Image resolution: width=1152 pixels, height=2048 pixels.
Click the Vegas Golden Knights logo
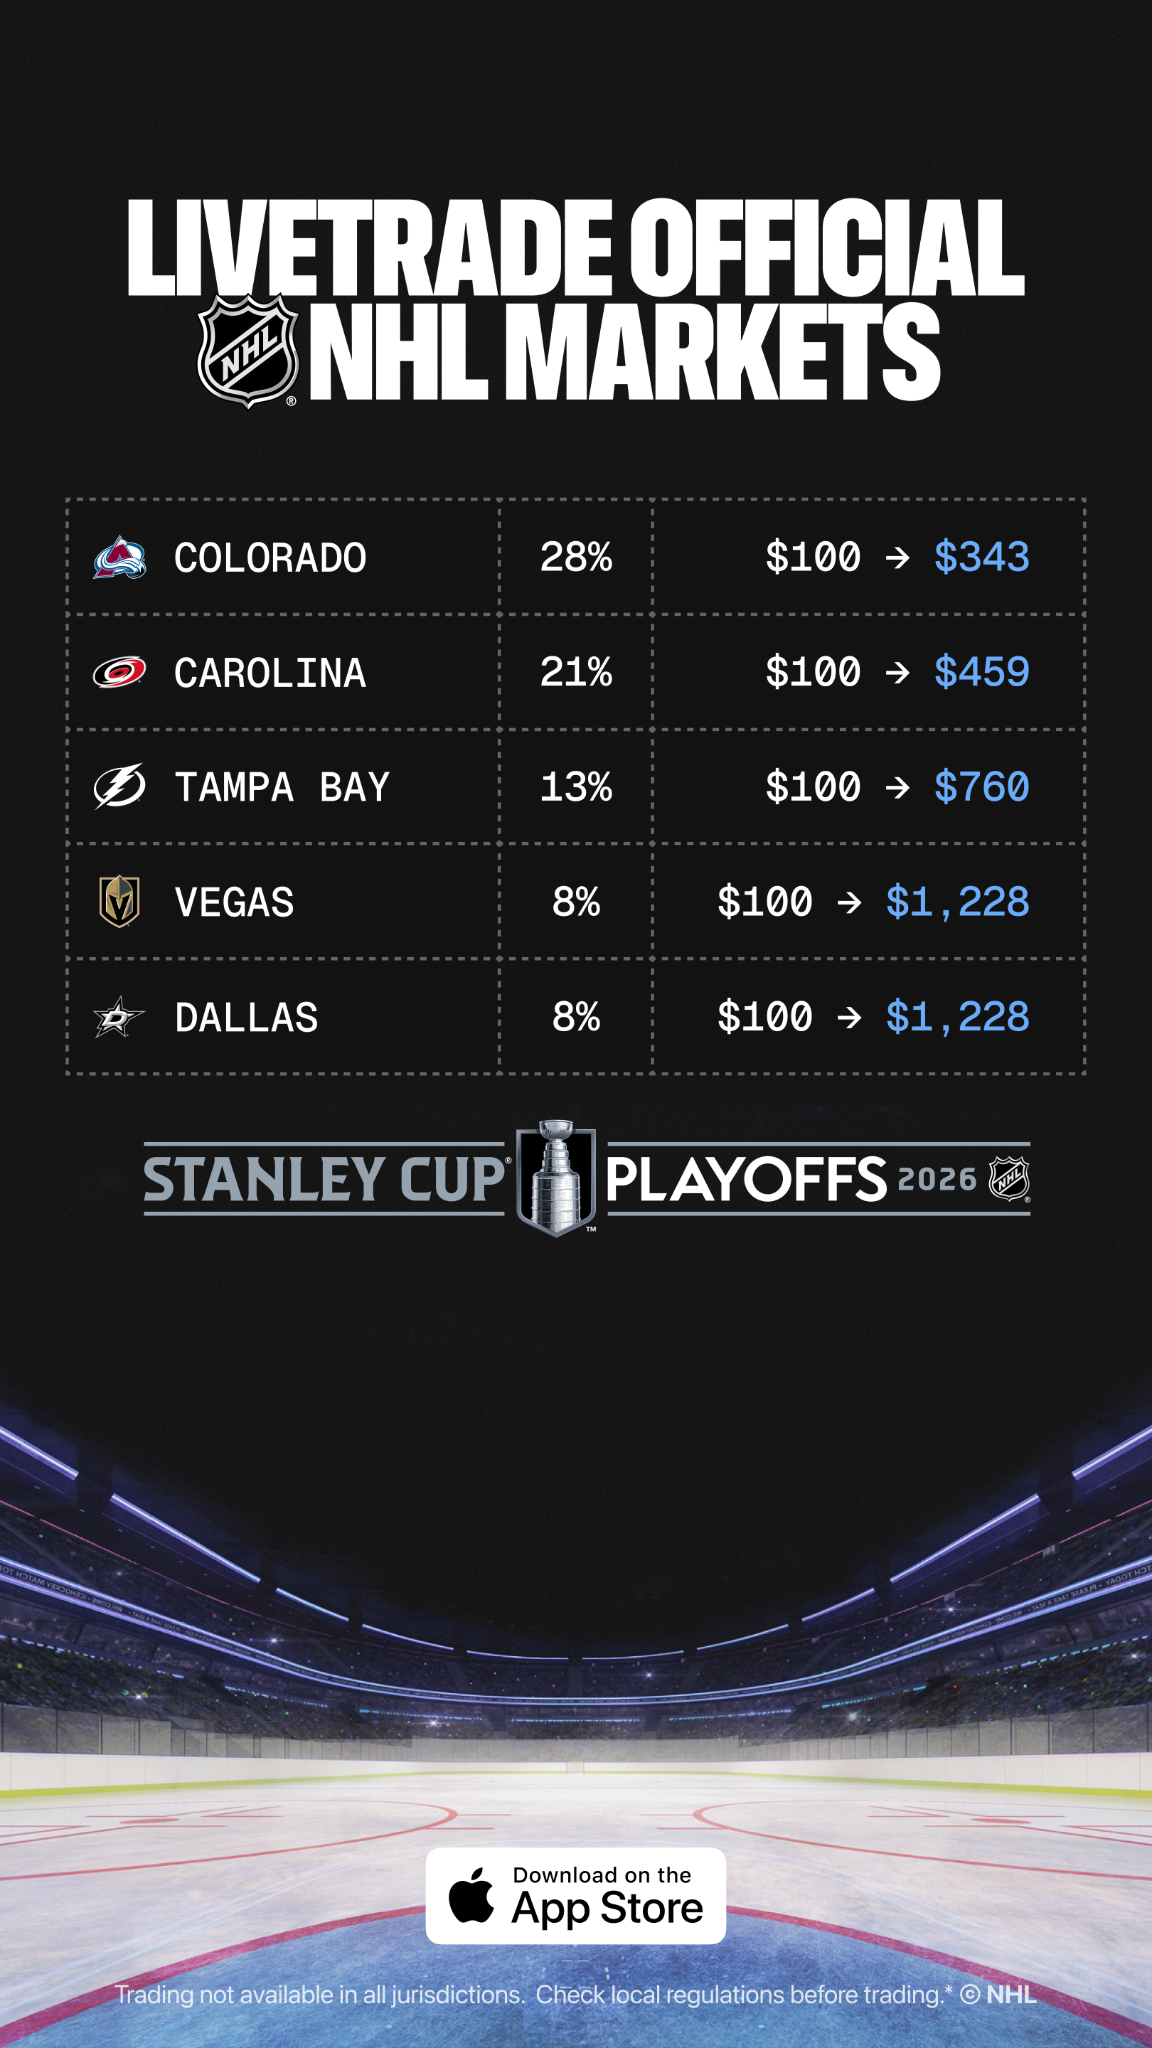coord(120,901)
